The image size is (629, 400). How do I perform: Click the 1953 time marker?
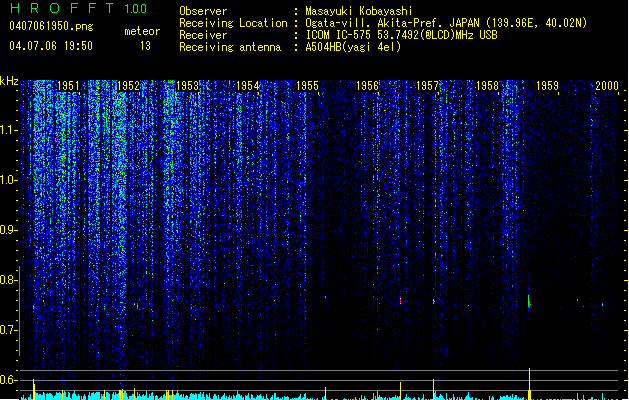[x=188, y=86]
